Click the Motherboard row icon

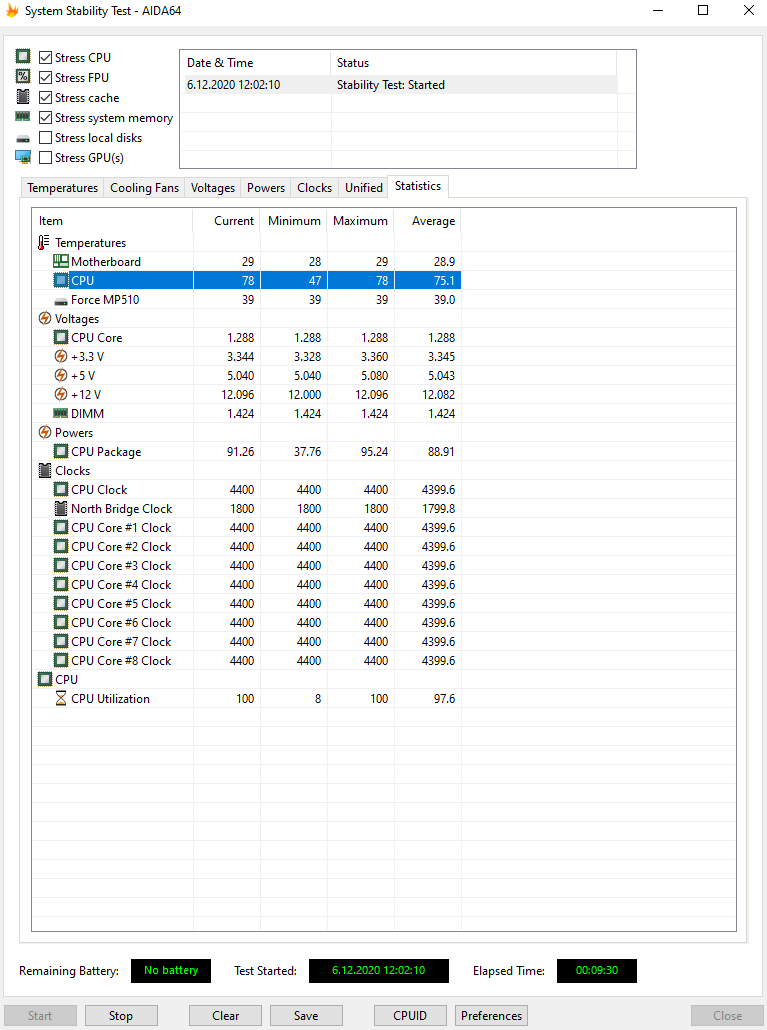pos(61,261)
